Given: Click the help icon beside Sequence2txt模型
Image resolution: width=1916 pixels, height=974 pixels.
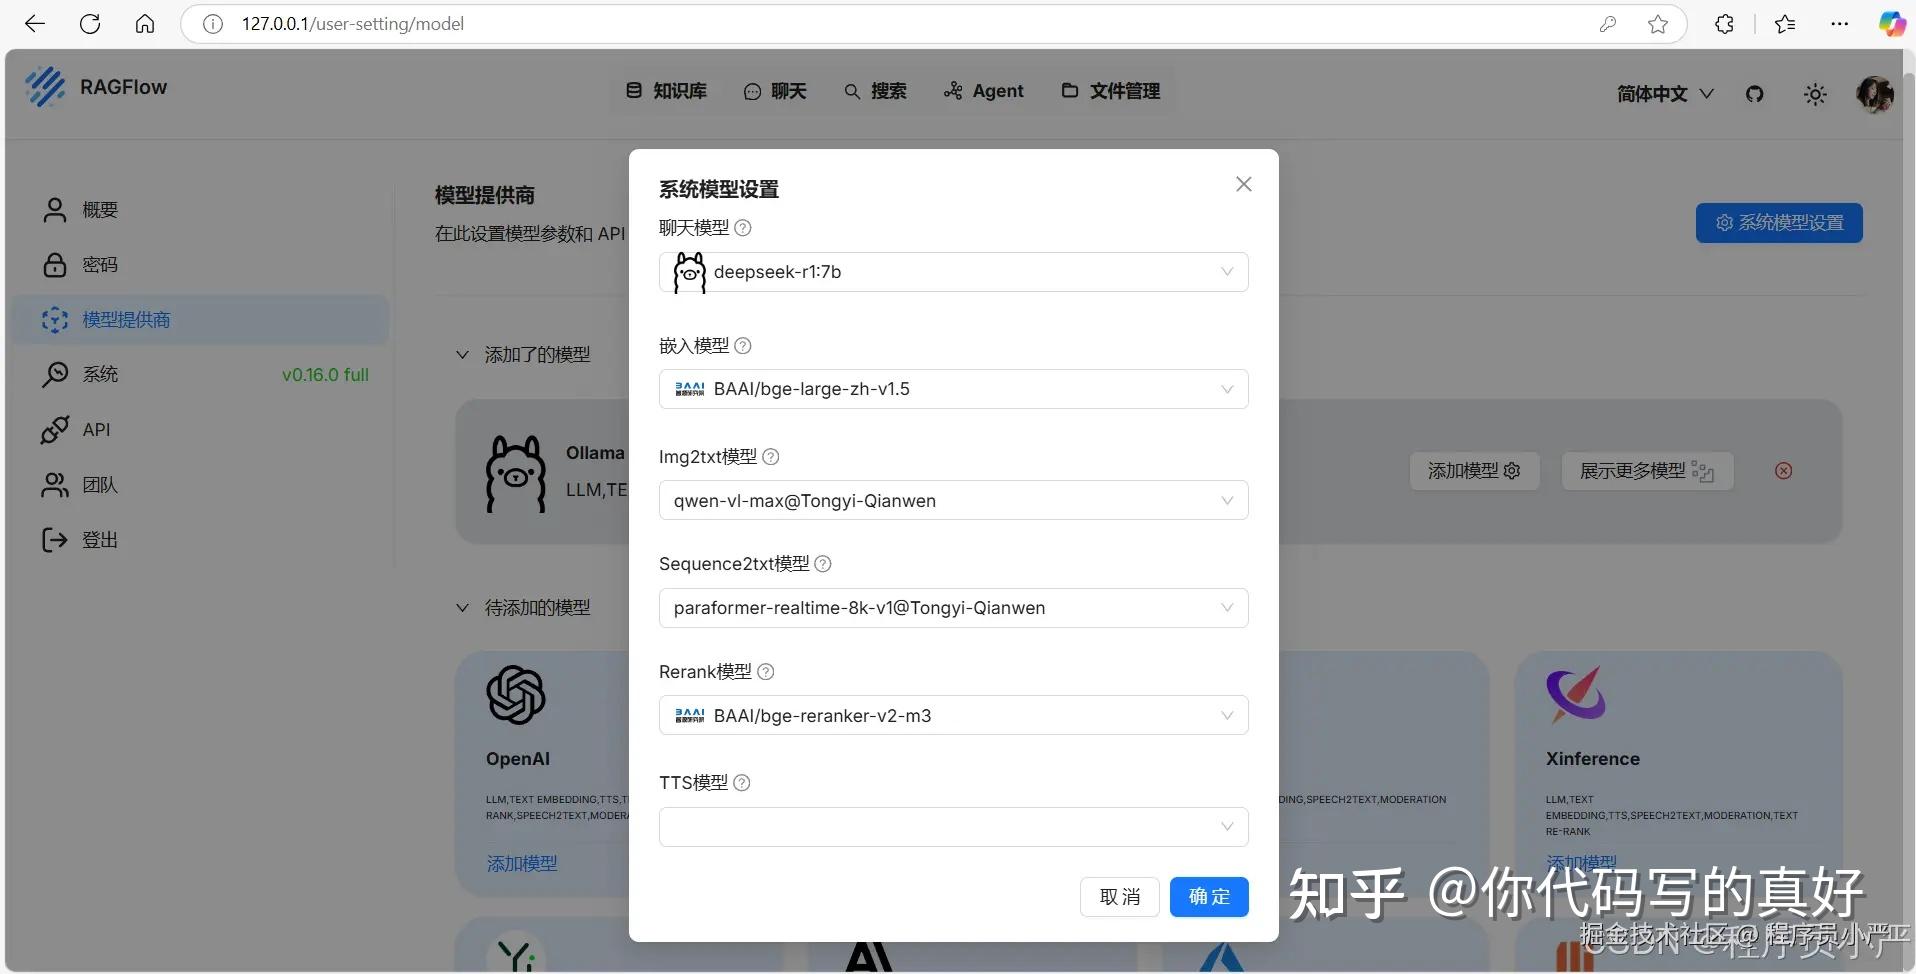Looking at the screenshot, I should [x=823, y=564].
